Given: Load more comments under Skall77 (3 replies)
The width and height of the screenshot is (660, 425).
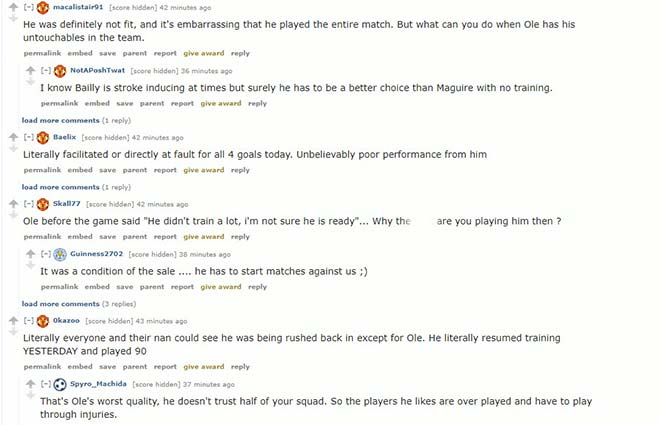Looking at the screenshot, I should tap(59, 303).
